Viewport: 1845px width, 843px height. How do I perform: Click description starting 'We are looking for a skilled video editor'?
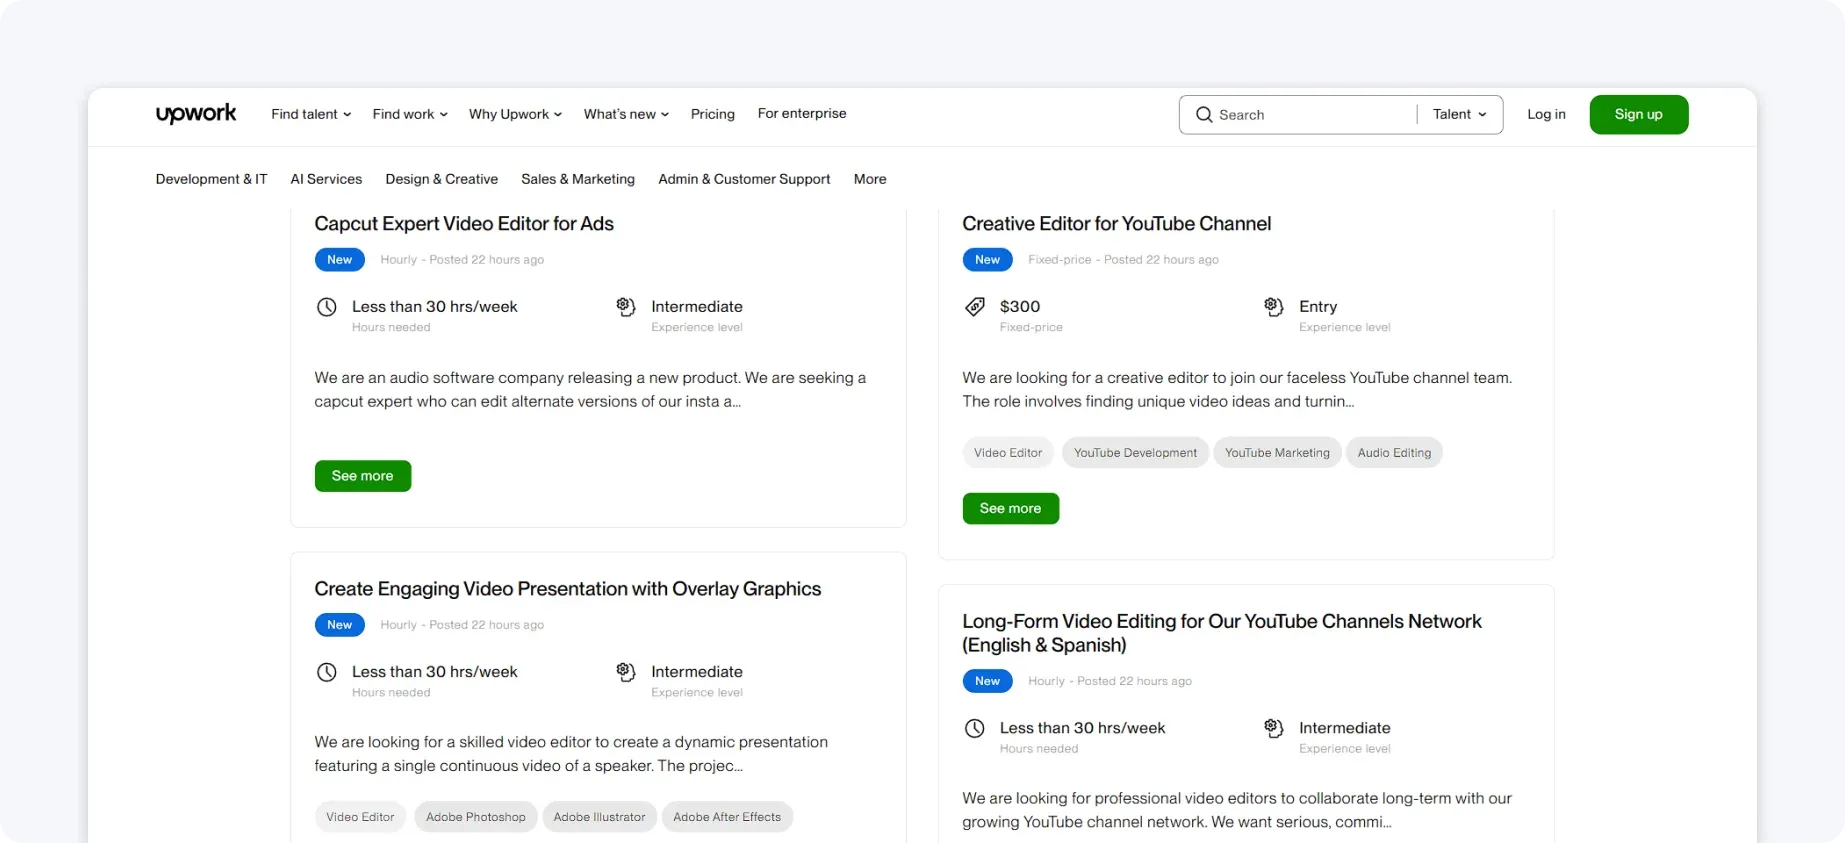point(571,754)
